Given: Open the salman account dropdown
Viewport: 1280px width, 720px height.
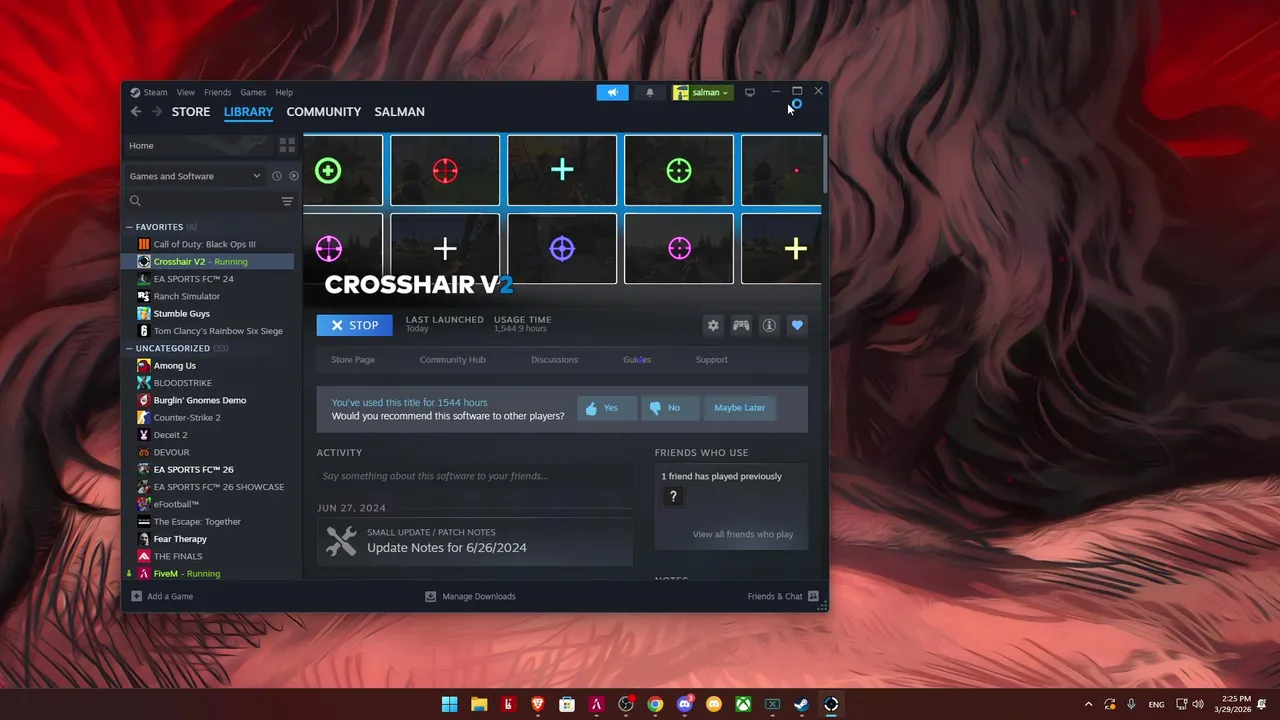Looking at the screenshot, I should (702, 92).
